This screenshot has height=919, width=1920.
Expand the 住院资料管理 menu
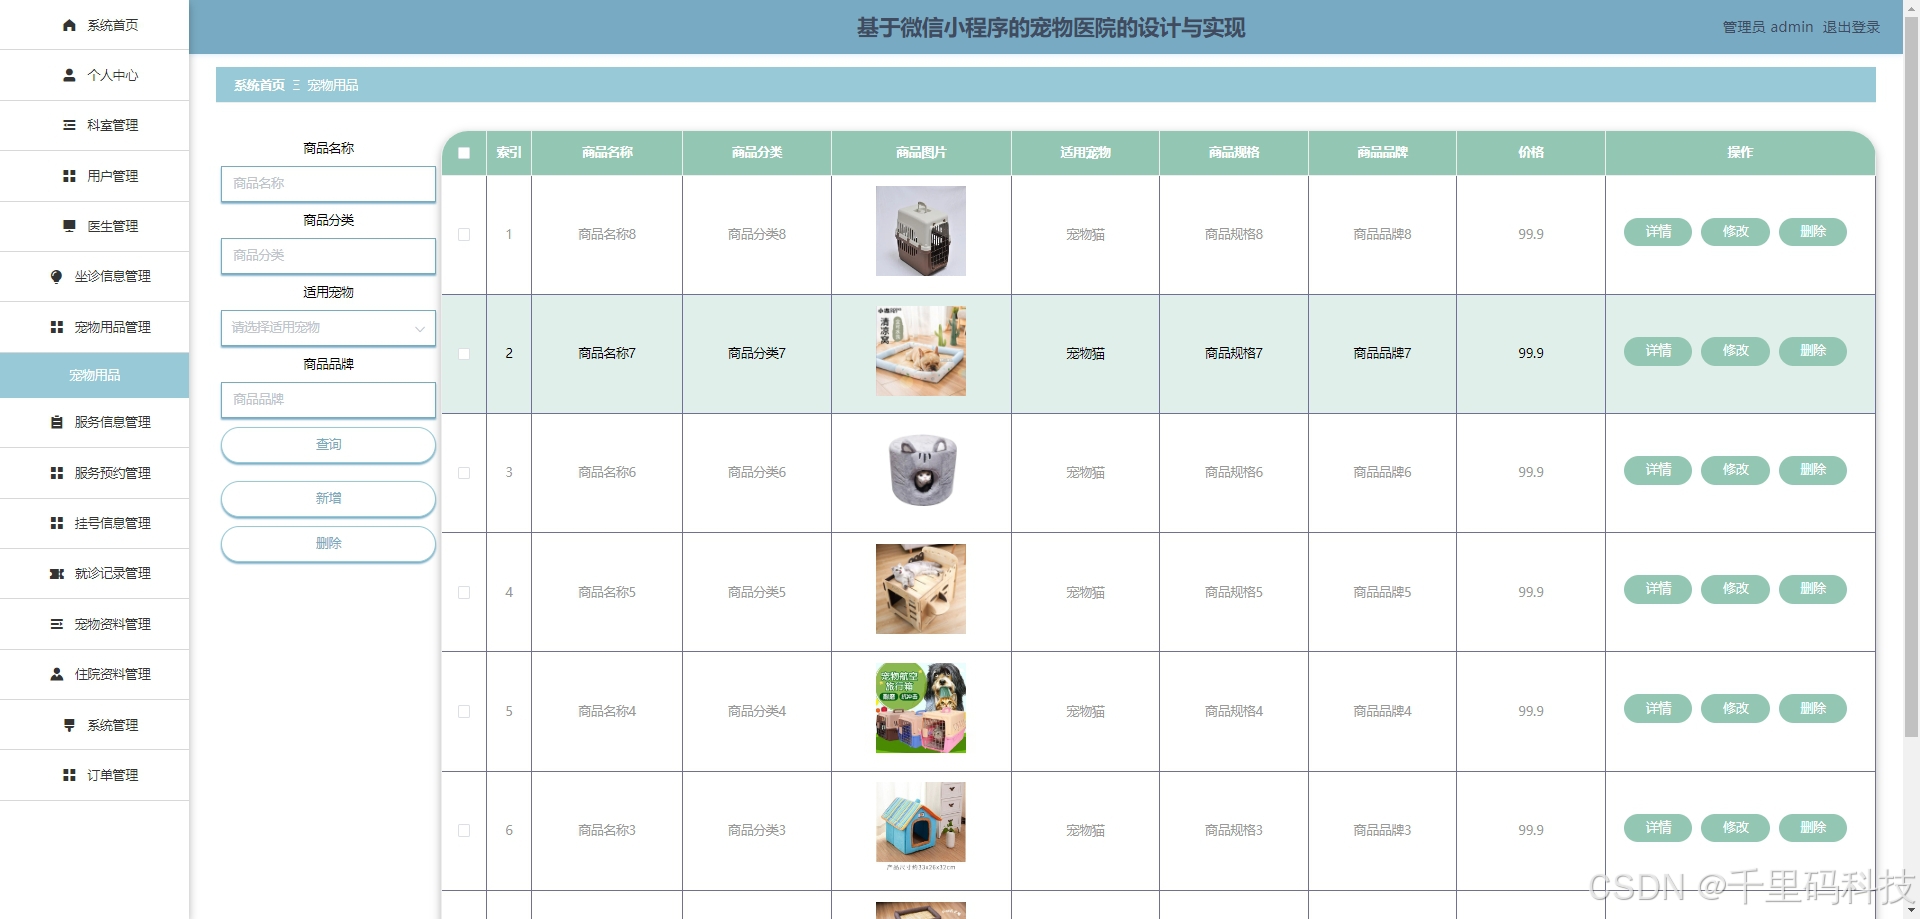tap(94, 674)
